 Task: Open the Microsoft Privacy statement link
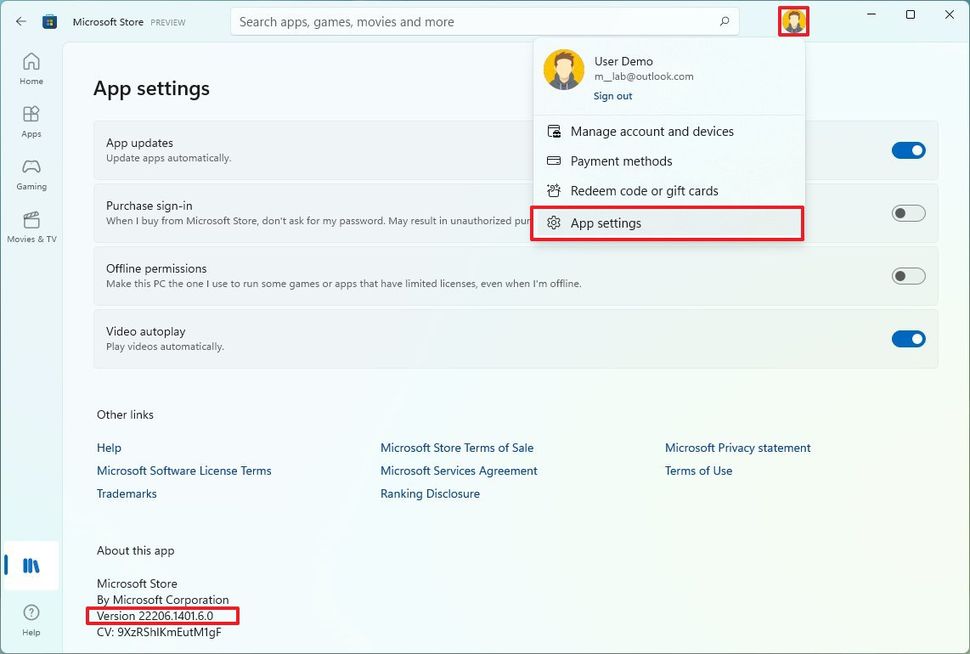[x=737, y=447]
